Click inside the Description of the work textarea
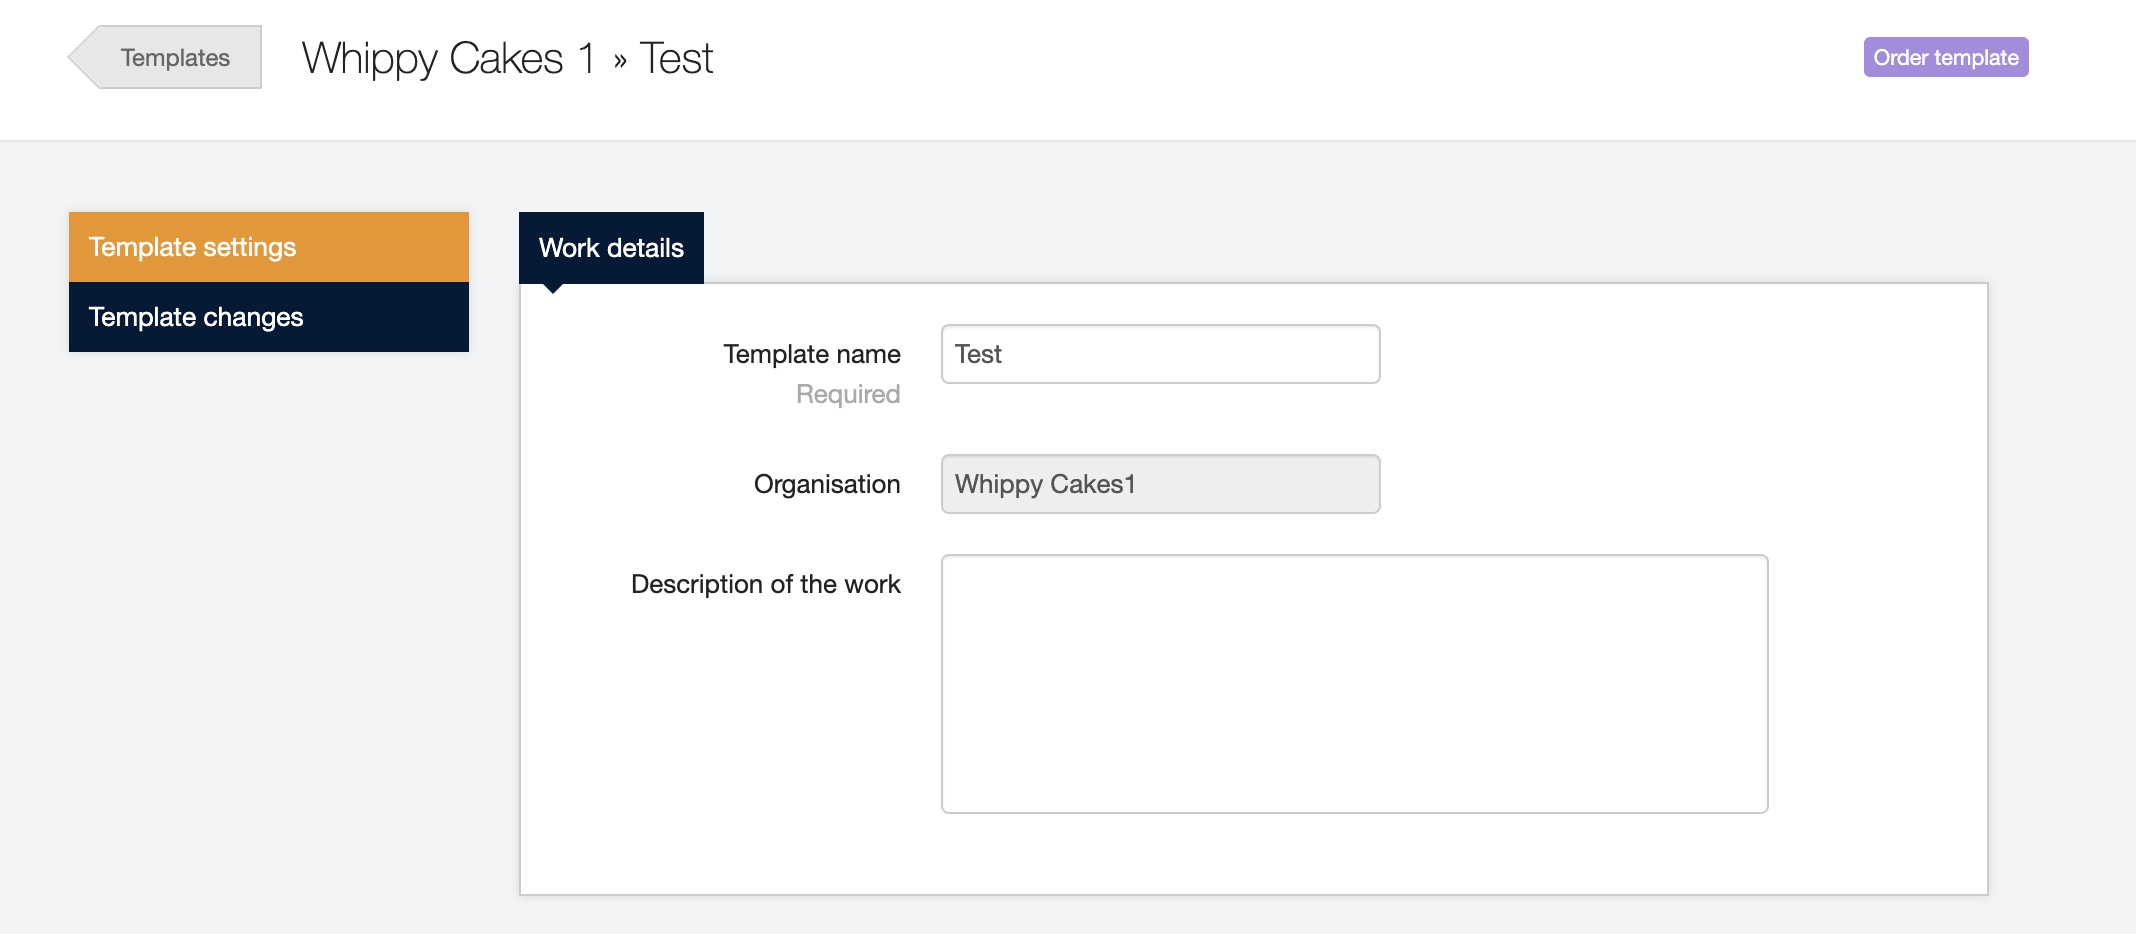2136x934 pixels. click(1354, 684)
